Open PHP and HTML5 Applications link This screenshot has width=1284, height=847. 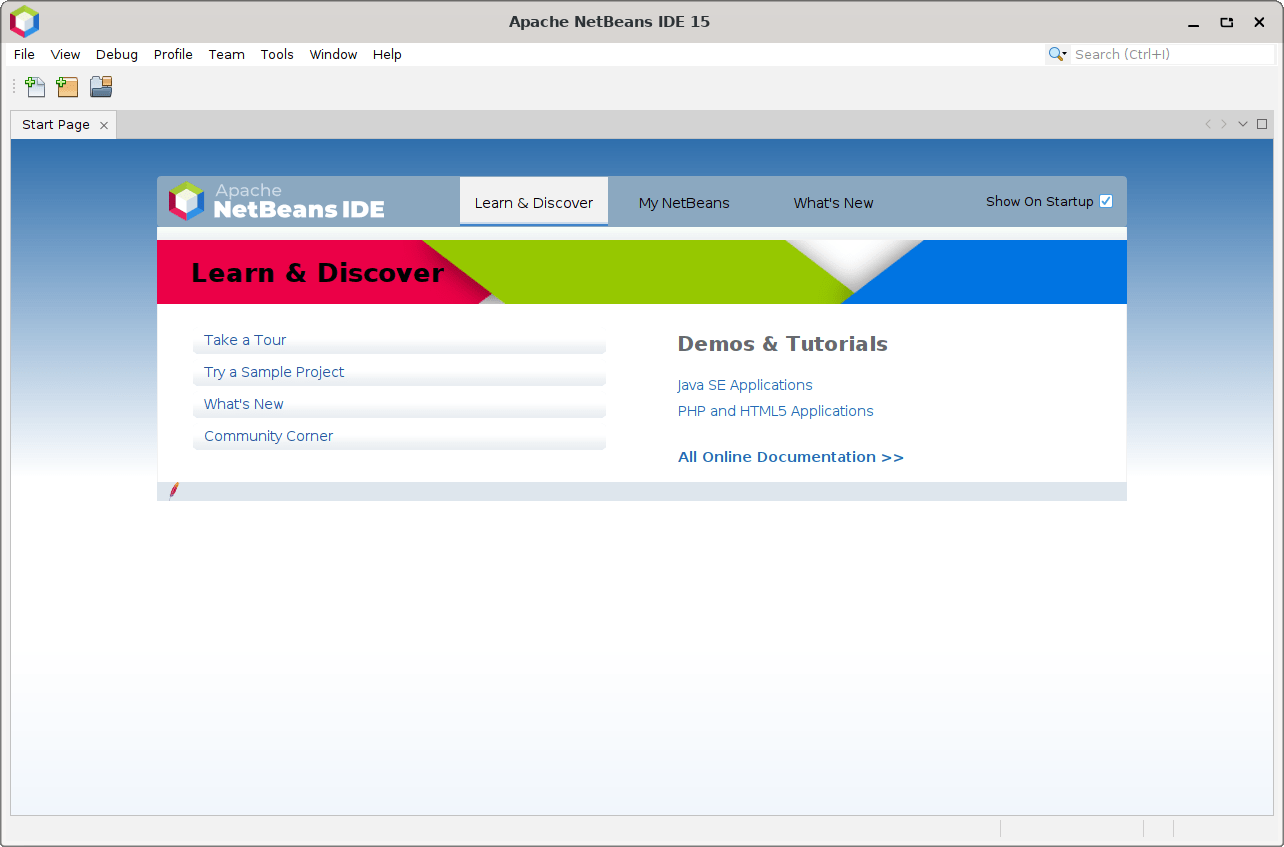pos(775,411)
